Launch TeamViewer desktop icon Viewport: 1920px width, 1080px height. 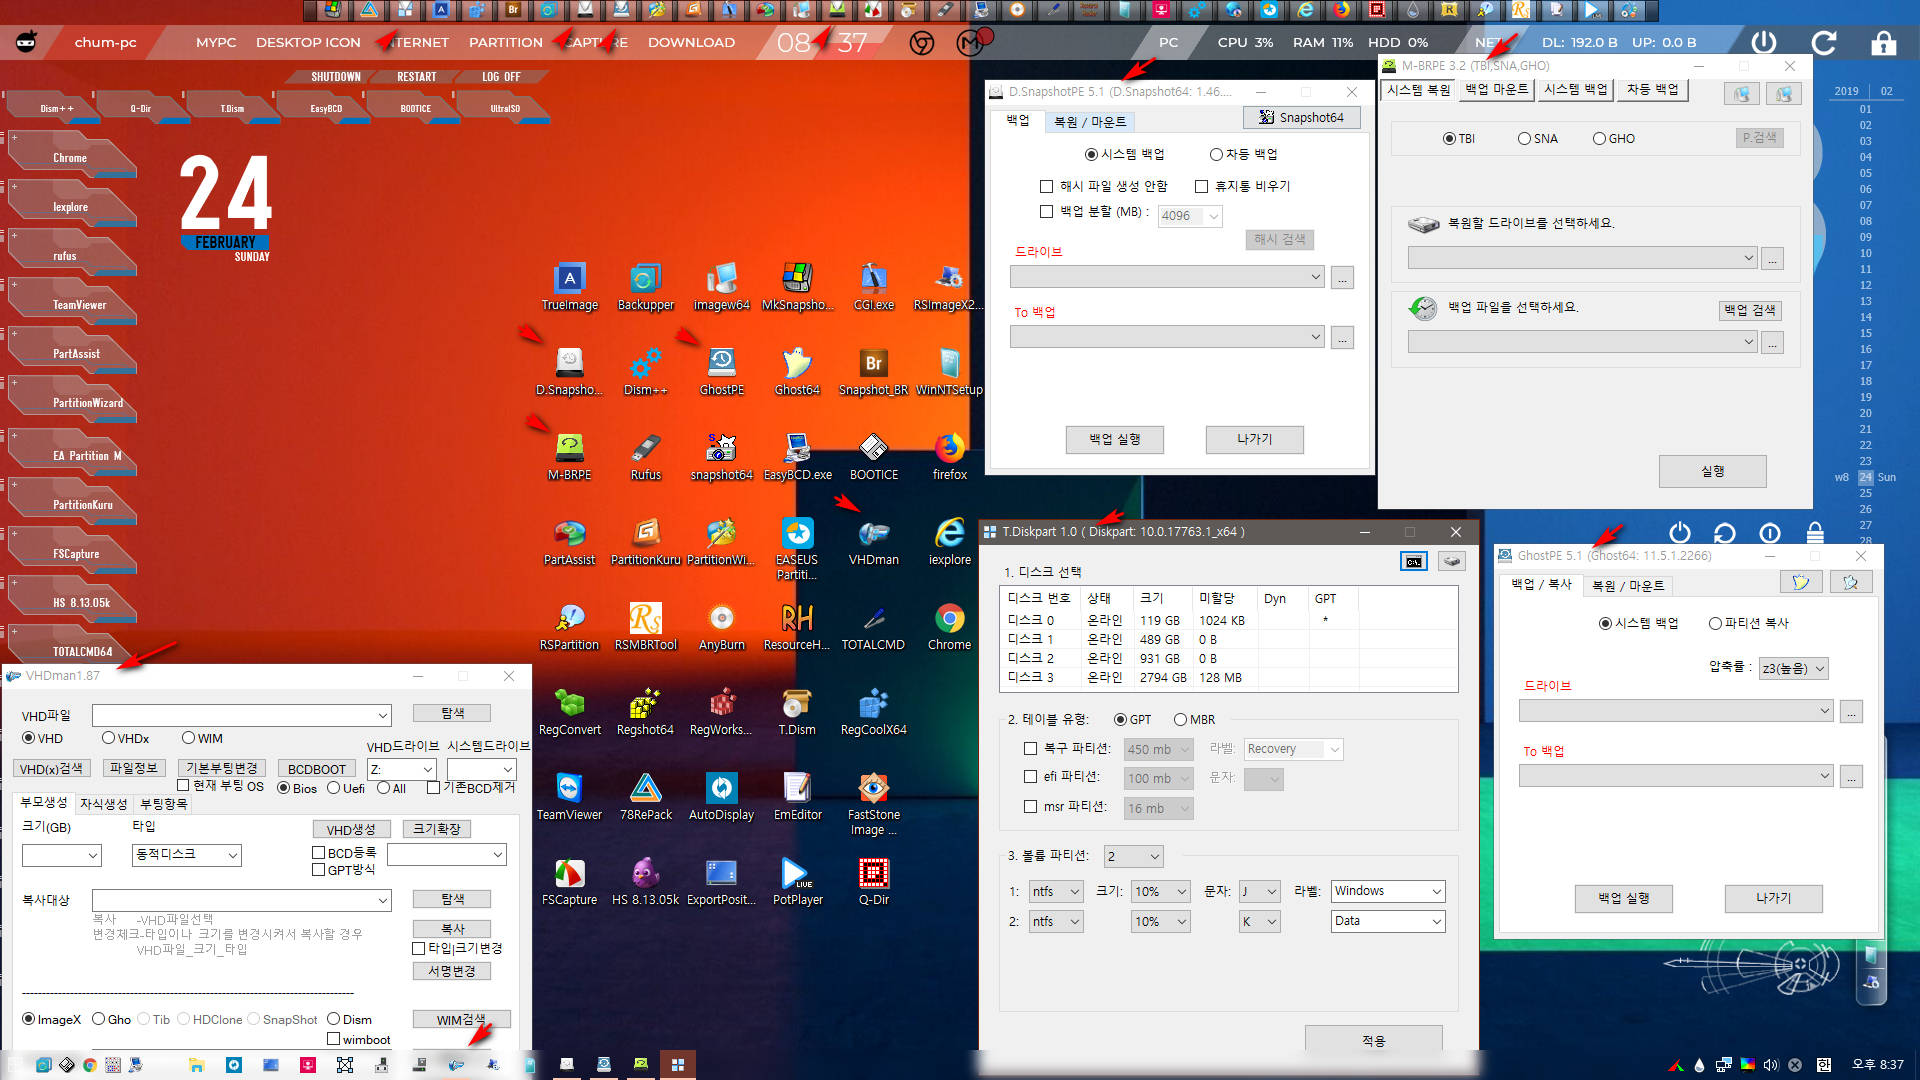[569, 797]
